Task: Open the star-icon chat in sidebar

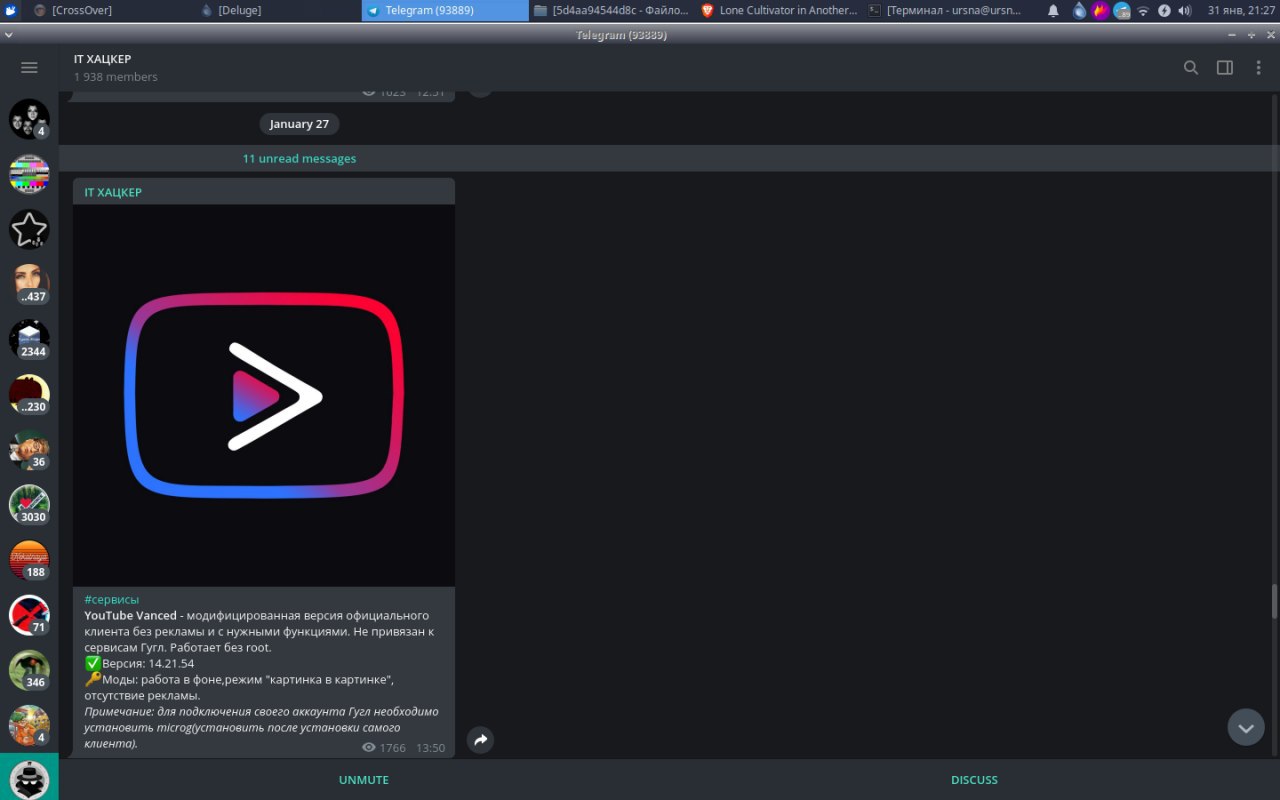Action: coord(29,230)
